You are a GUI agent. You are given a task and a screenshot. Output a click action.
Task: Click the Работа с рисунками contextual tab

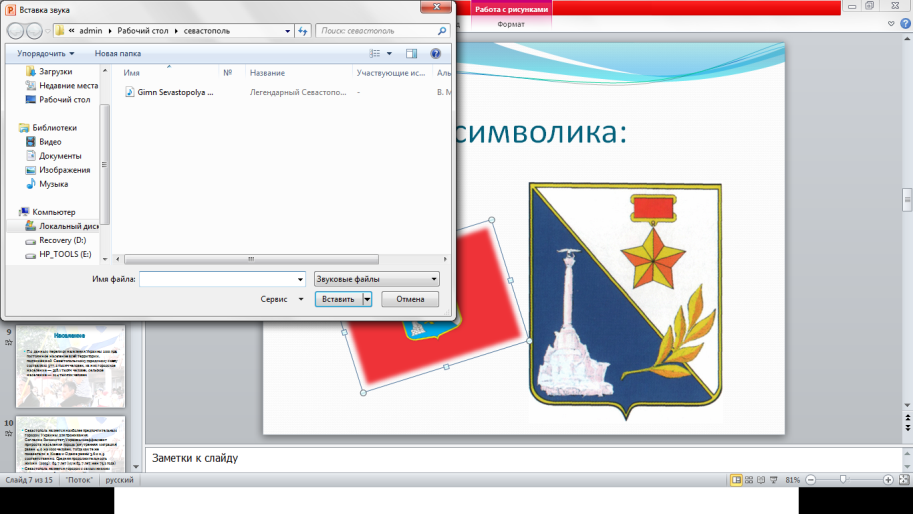tap(511, 9)
